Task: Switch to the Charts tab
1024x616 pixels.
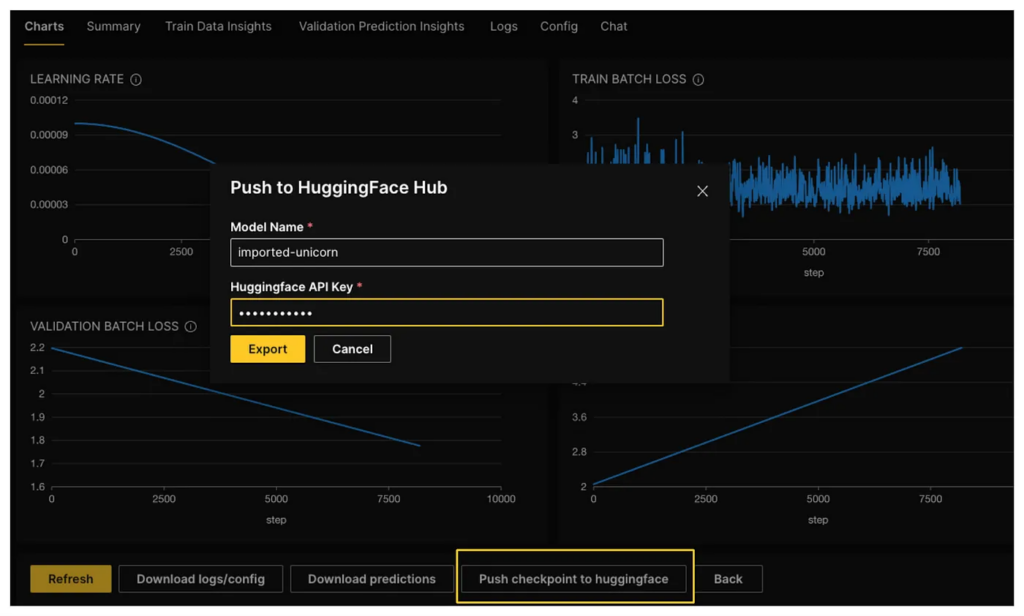Action: coord(44,27)
